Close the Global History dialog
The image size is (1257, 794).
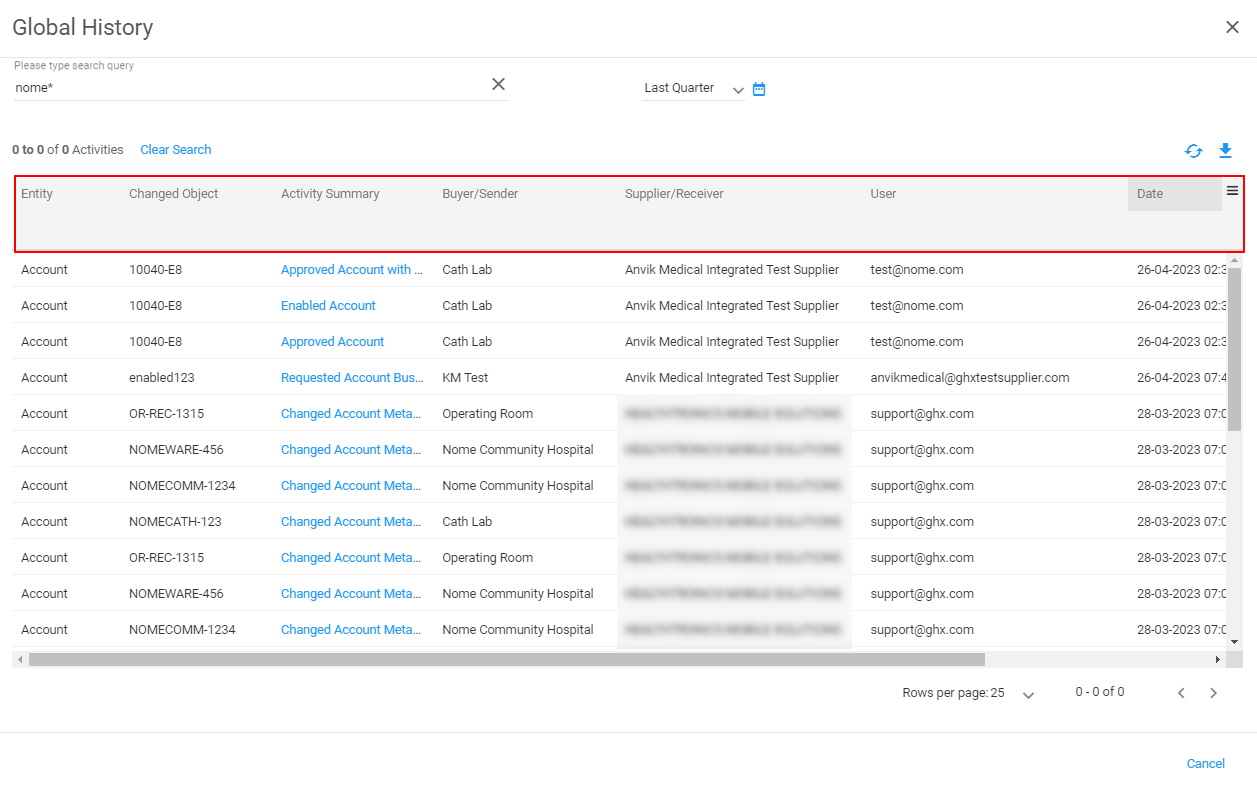pyautogui.click(x=1232, y=28)
